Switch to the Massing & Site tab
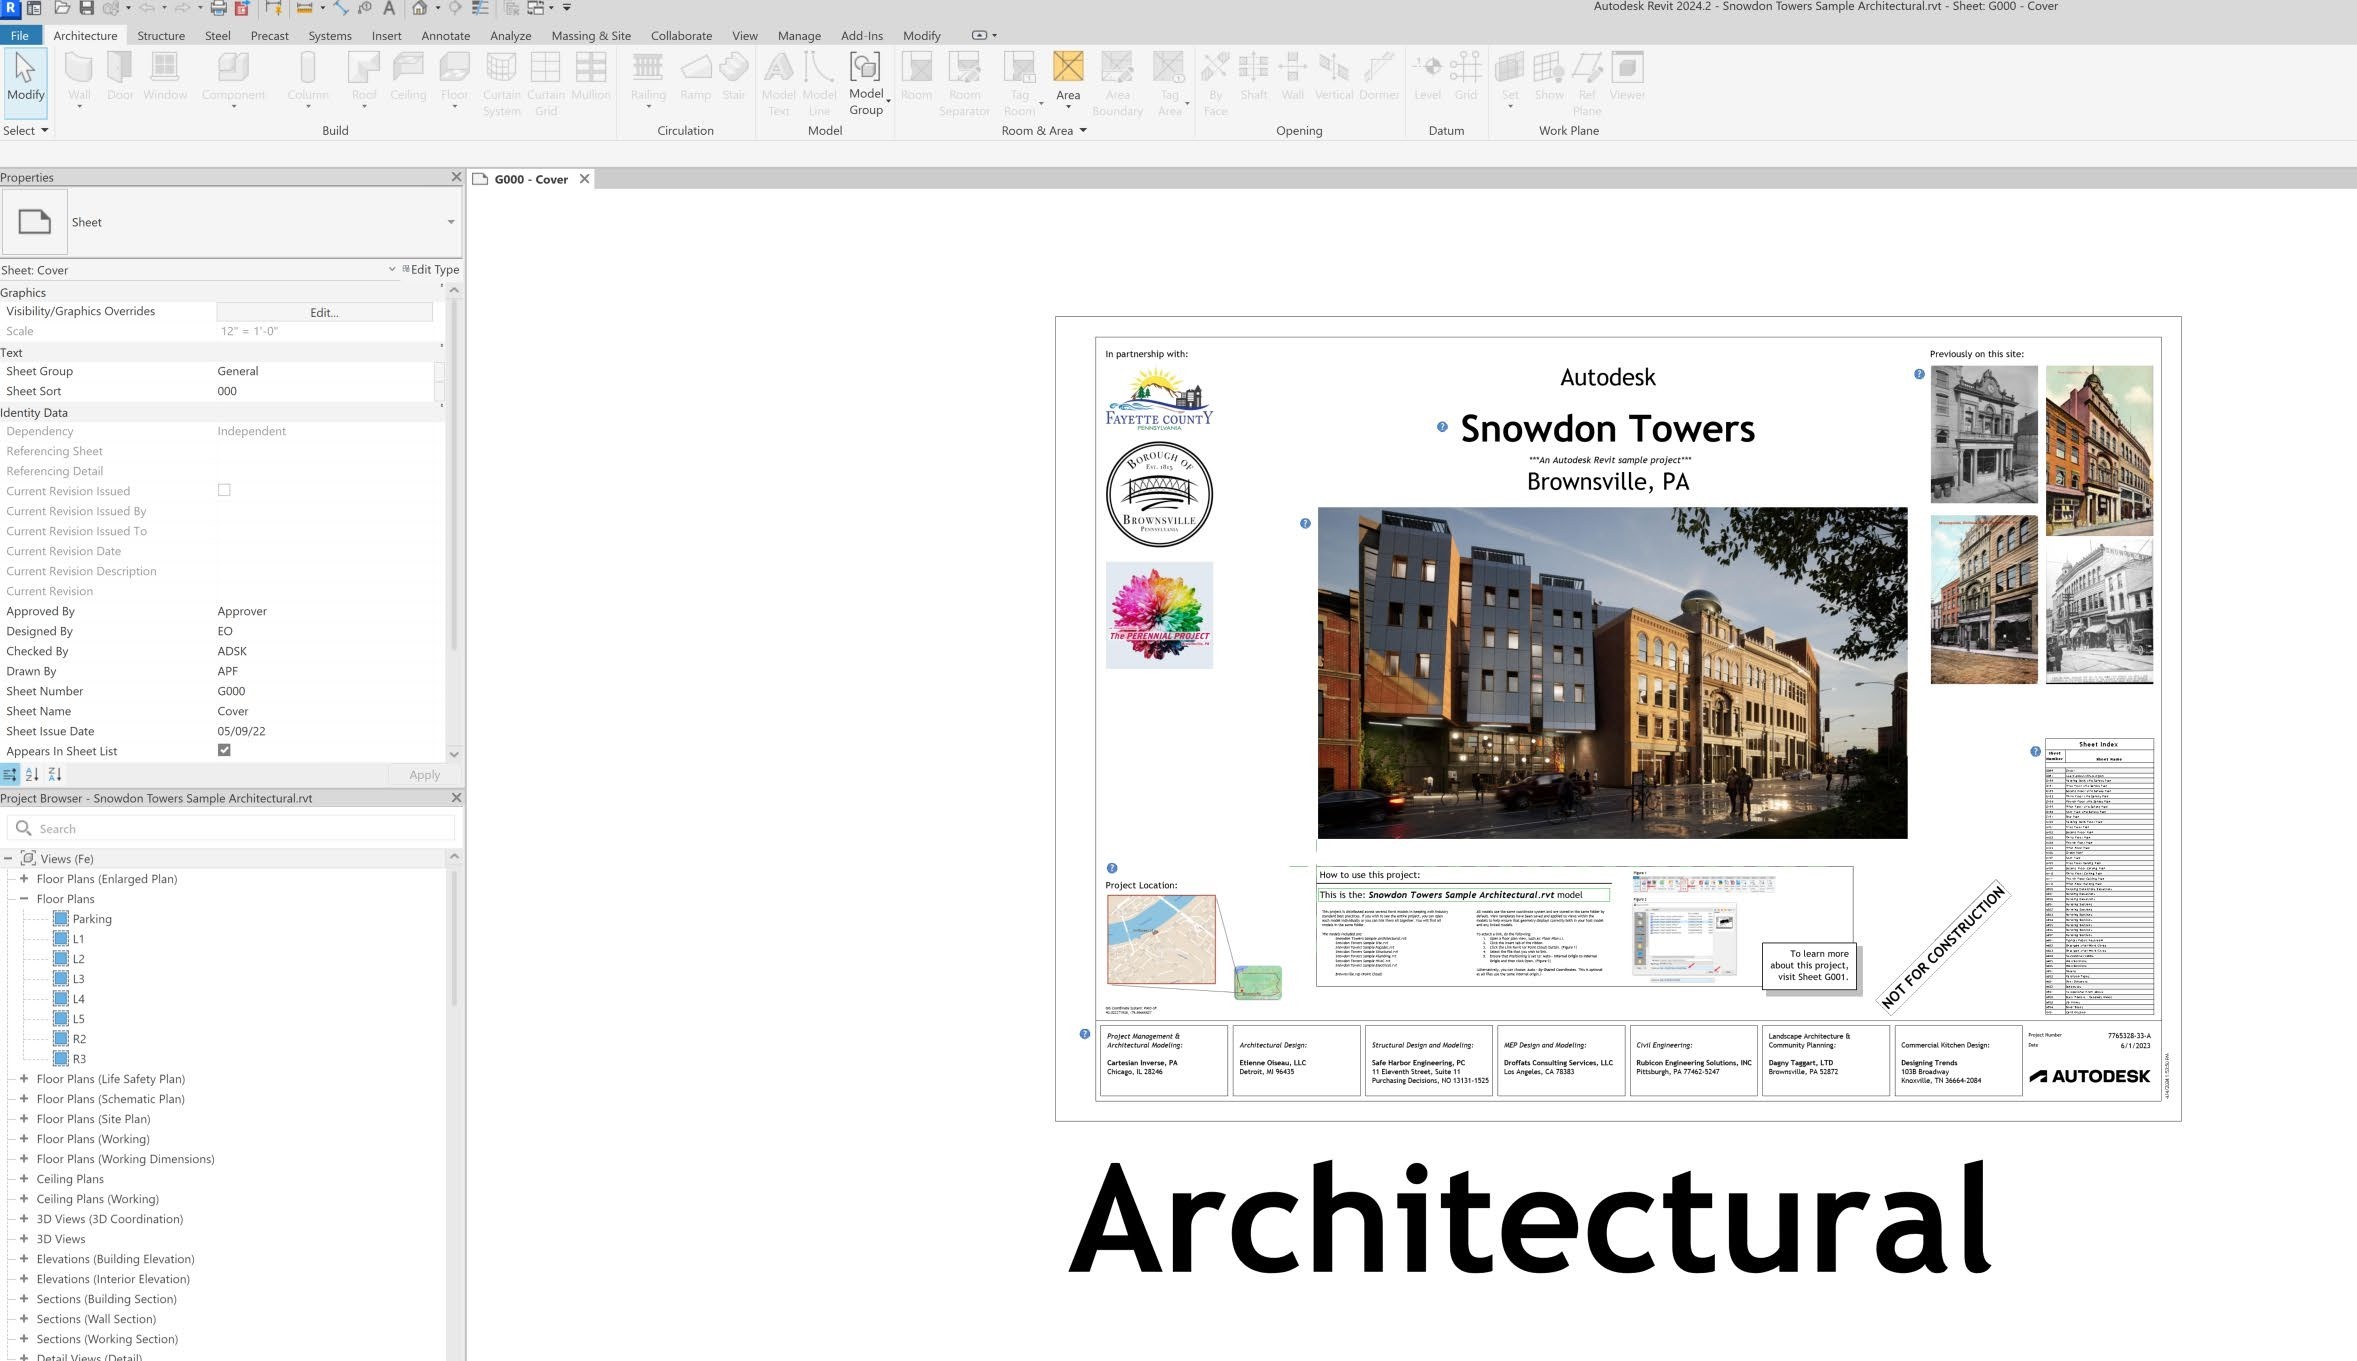This screenshot has height=1361, width=2357. click(590, 35)
